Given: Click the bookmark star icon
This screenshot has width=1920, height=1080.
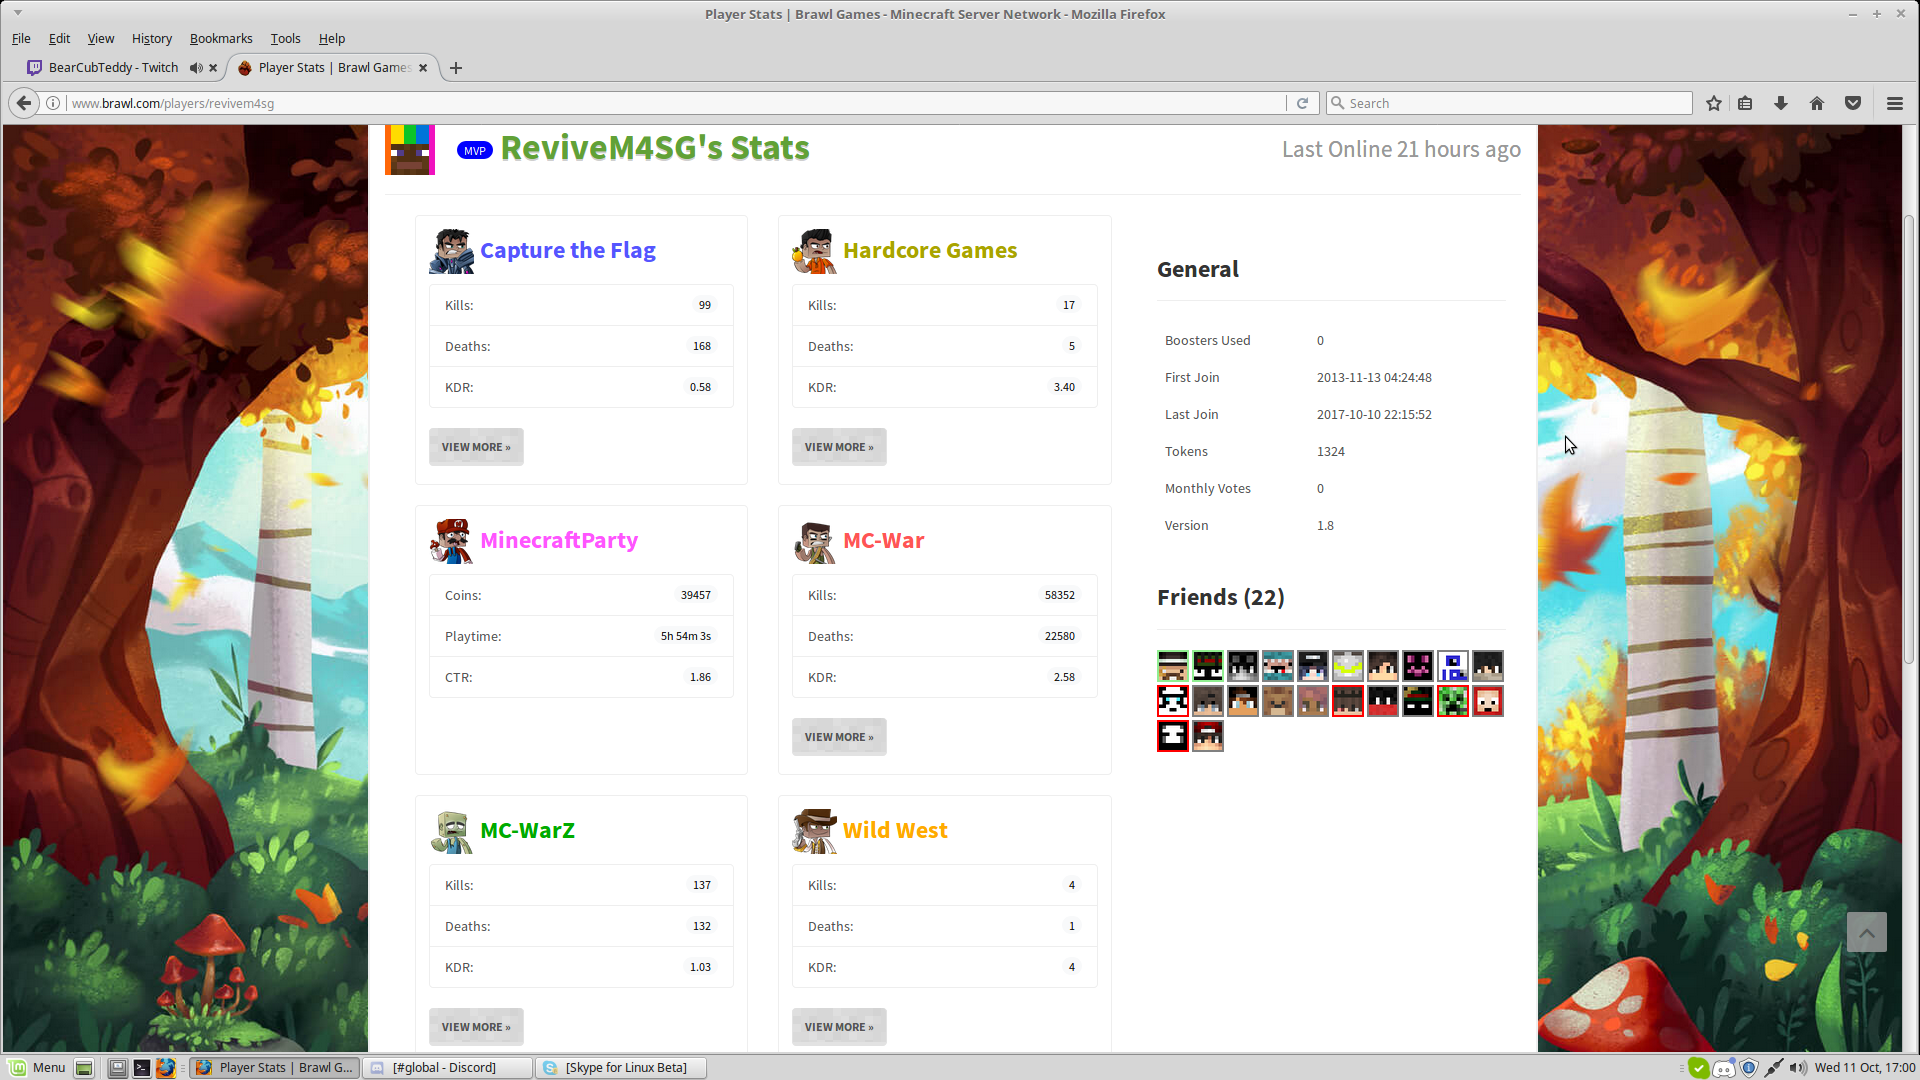Looking at the screenshot, I should [x=1714, y=103].
